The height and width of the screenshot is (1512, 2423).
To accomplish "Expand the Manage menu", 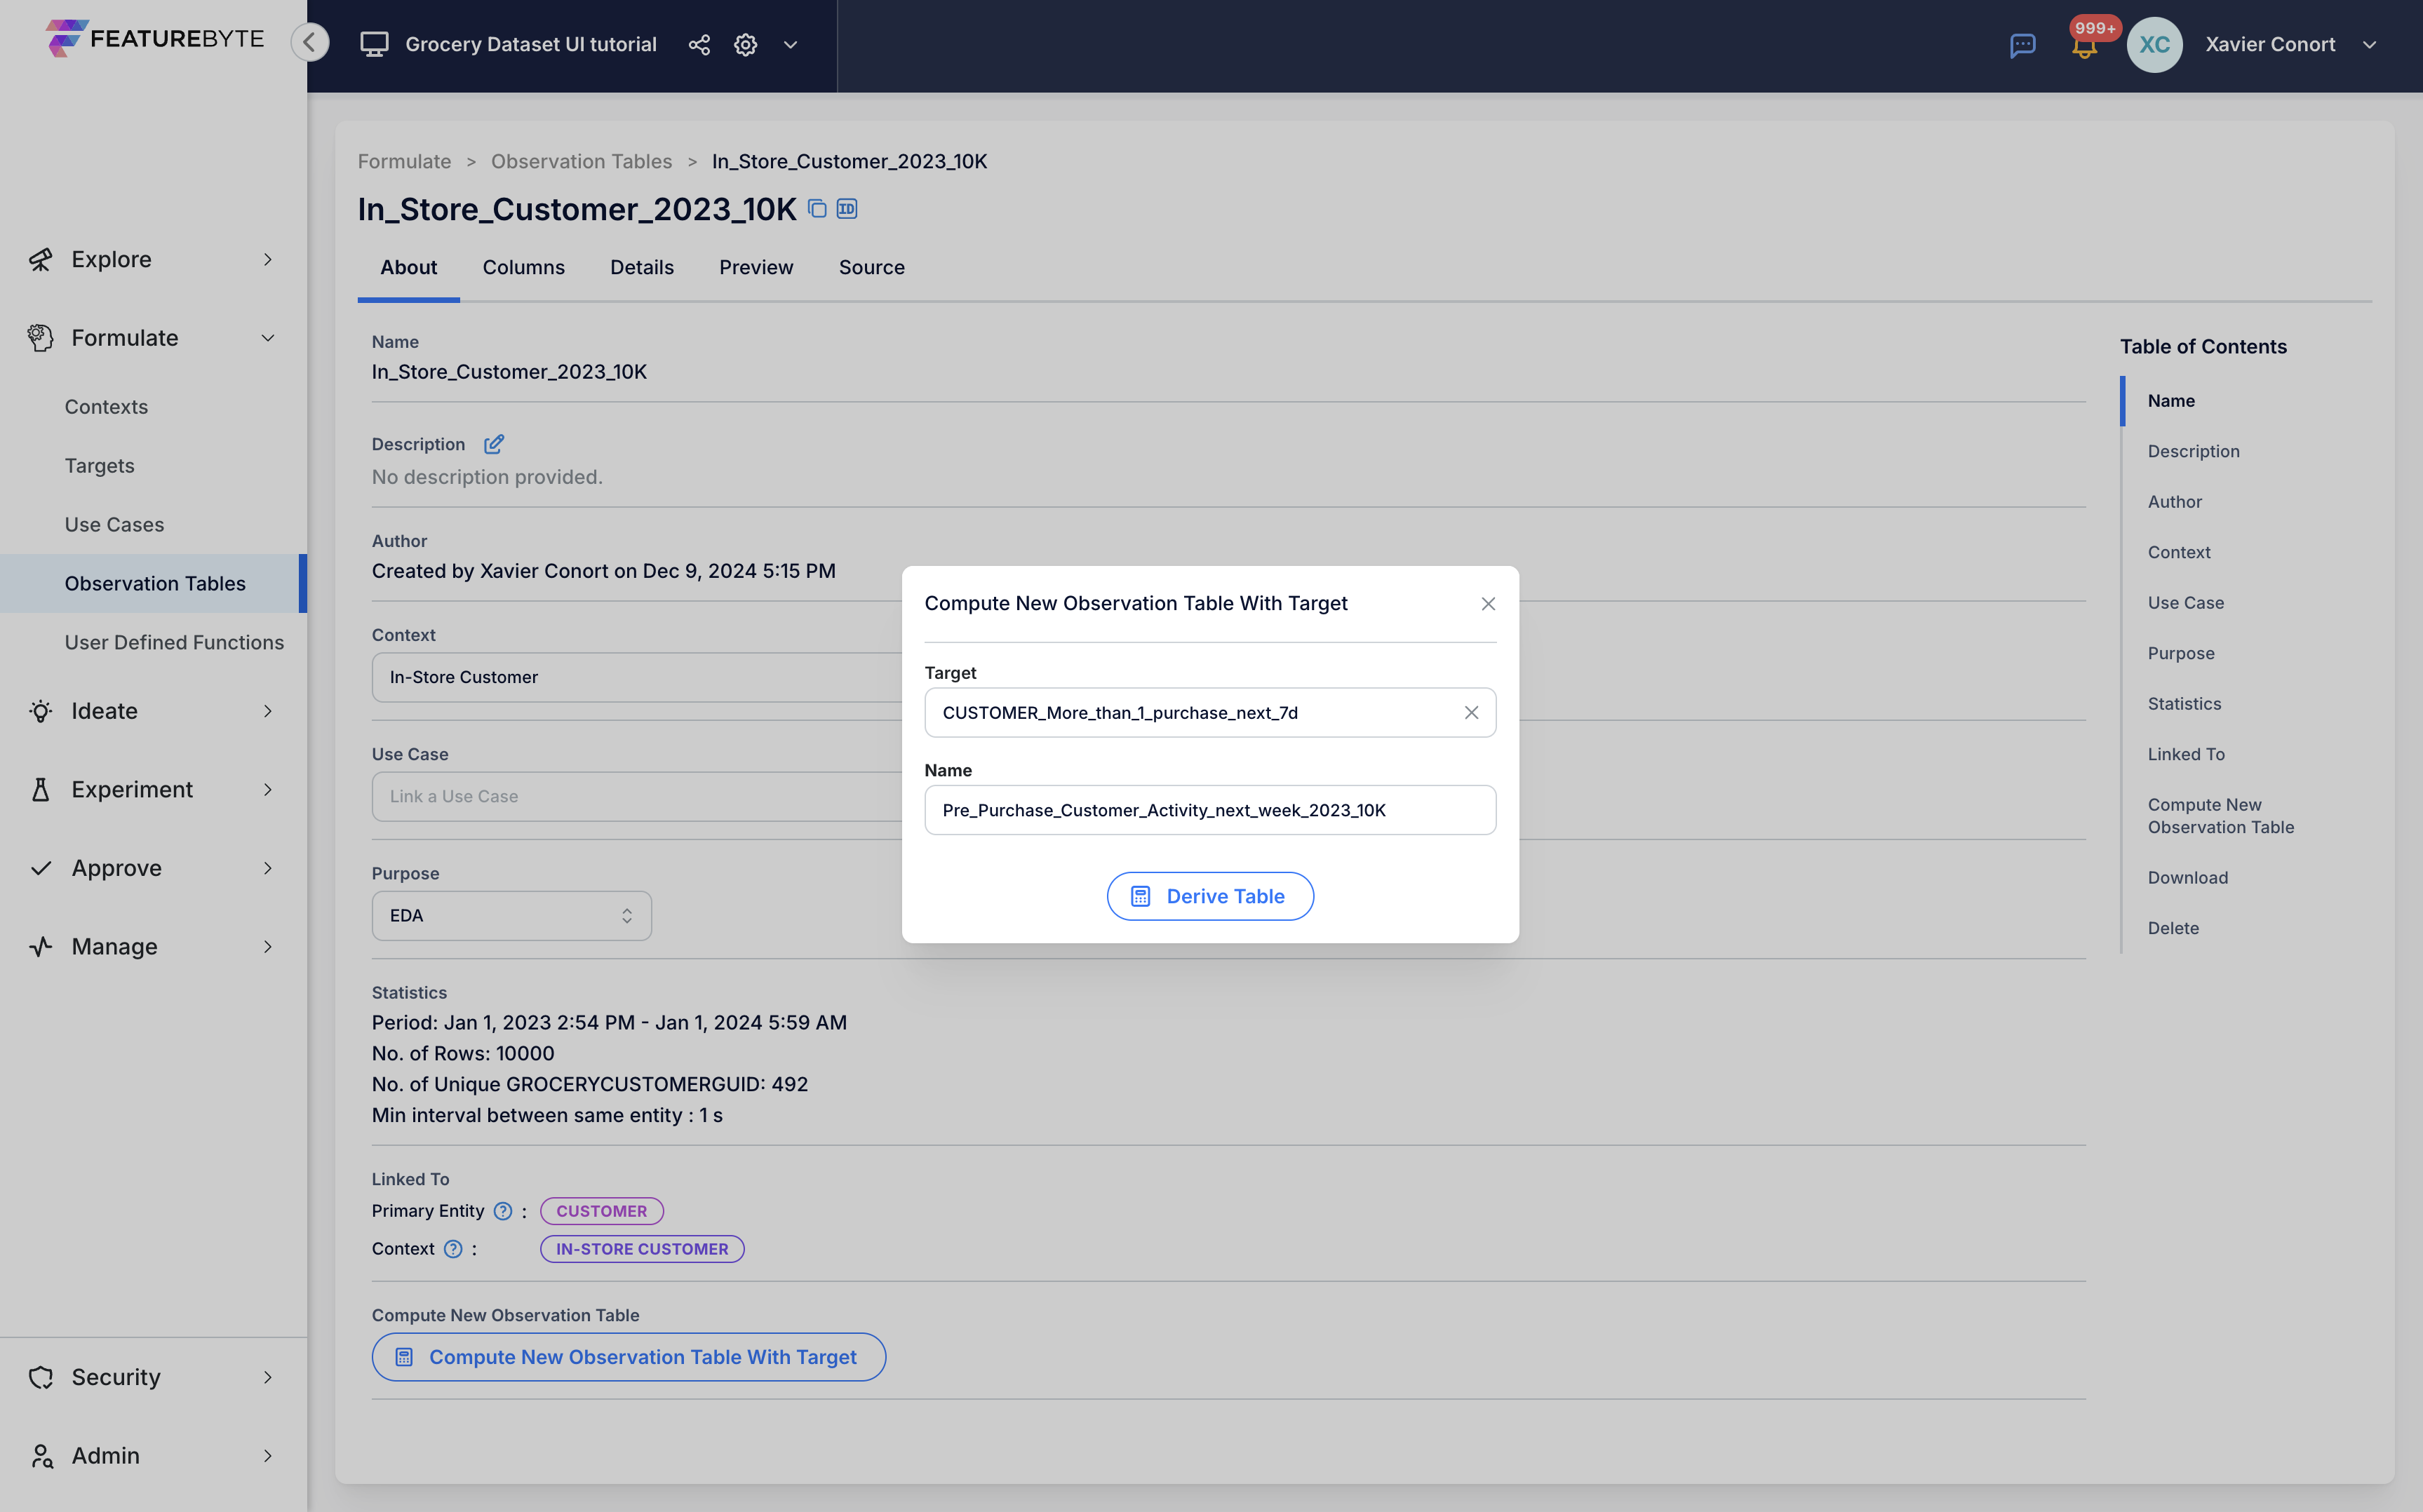I will (x=153, y=946).
